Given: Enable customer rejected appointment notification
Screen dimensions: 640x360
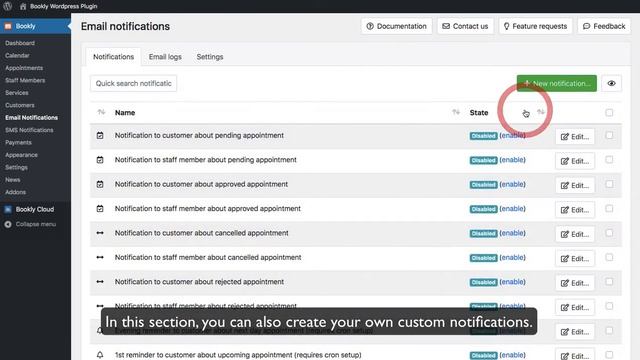Looking at the screenshot, I should click(512, 282).
